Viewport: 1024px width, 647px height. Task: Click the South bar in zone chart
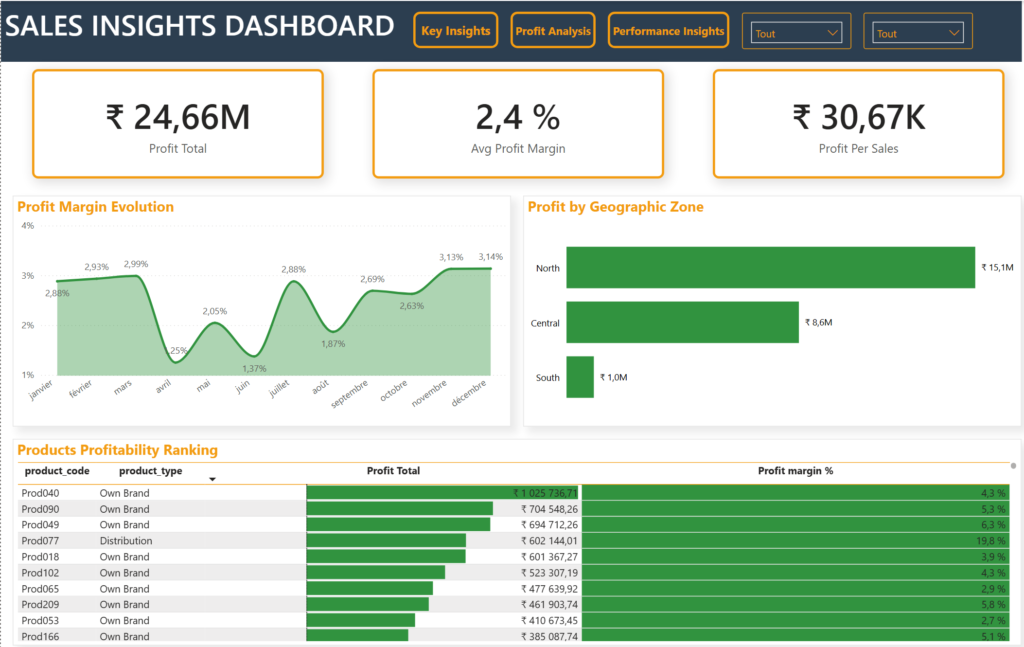(580, 377)
